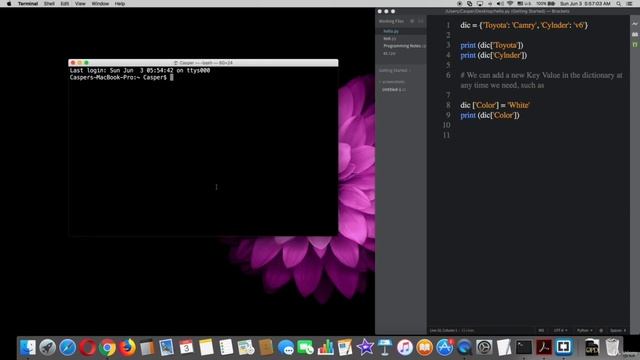Open Pages document icon in Dock
This screenshot has width=640, height=360.
point(345,347)
